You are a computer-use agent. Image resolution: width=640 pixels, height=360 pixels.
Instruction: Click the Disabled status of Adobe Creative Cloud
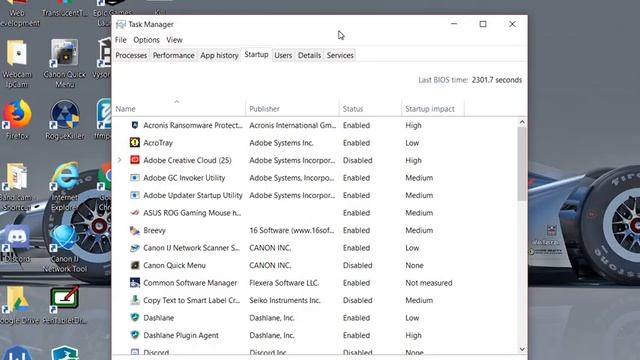(x=358, y=160)
